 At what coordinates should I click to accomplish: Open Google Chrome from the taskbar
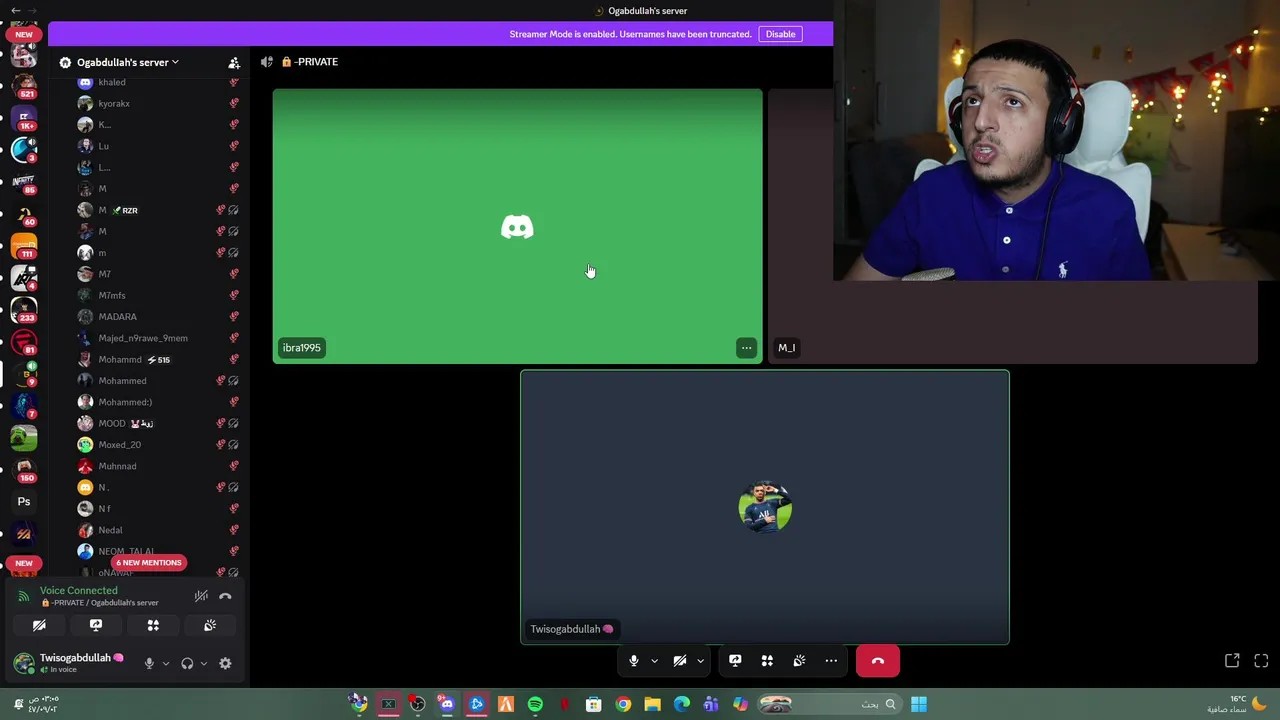(x=623, y=705)
